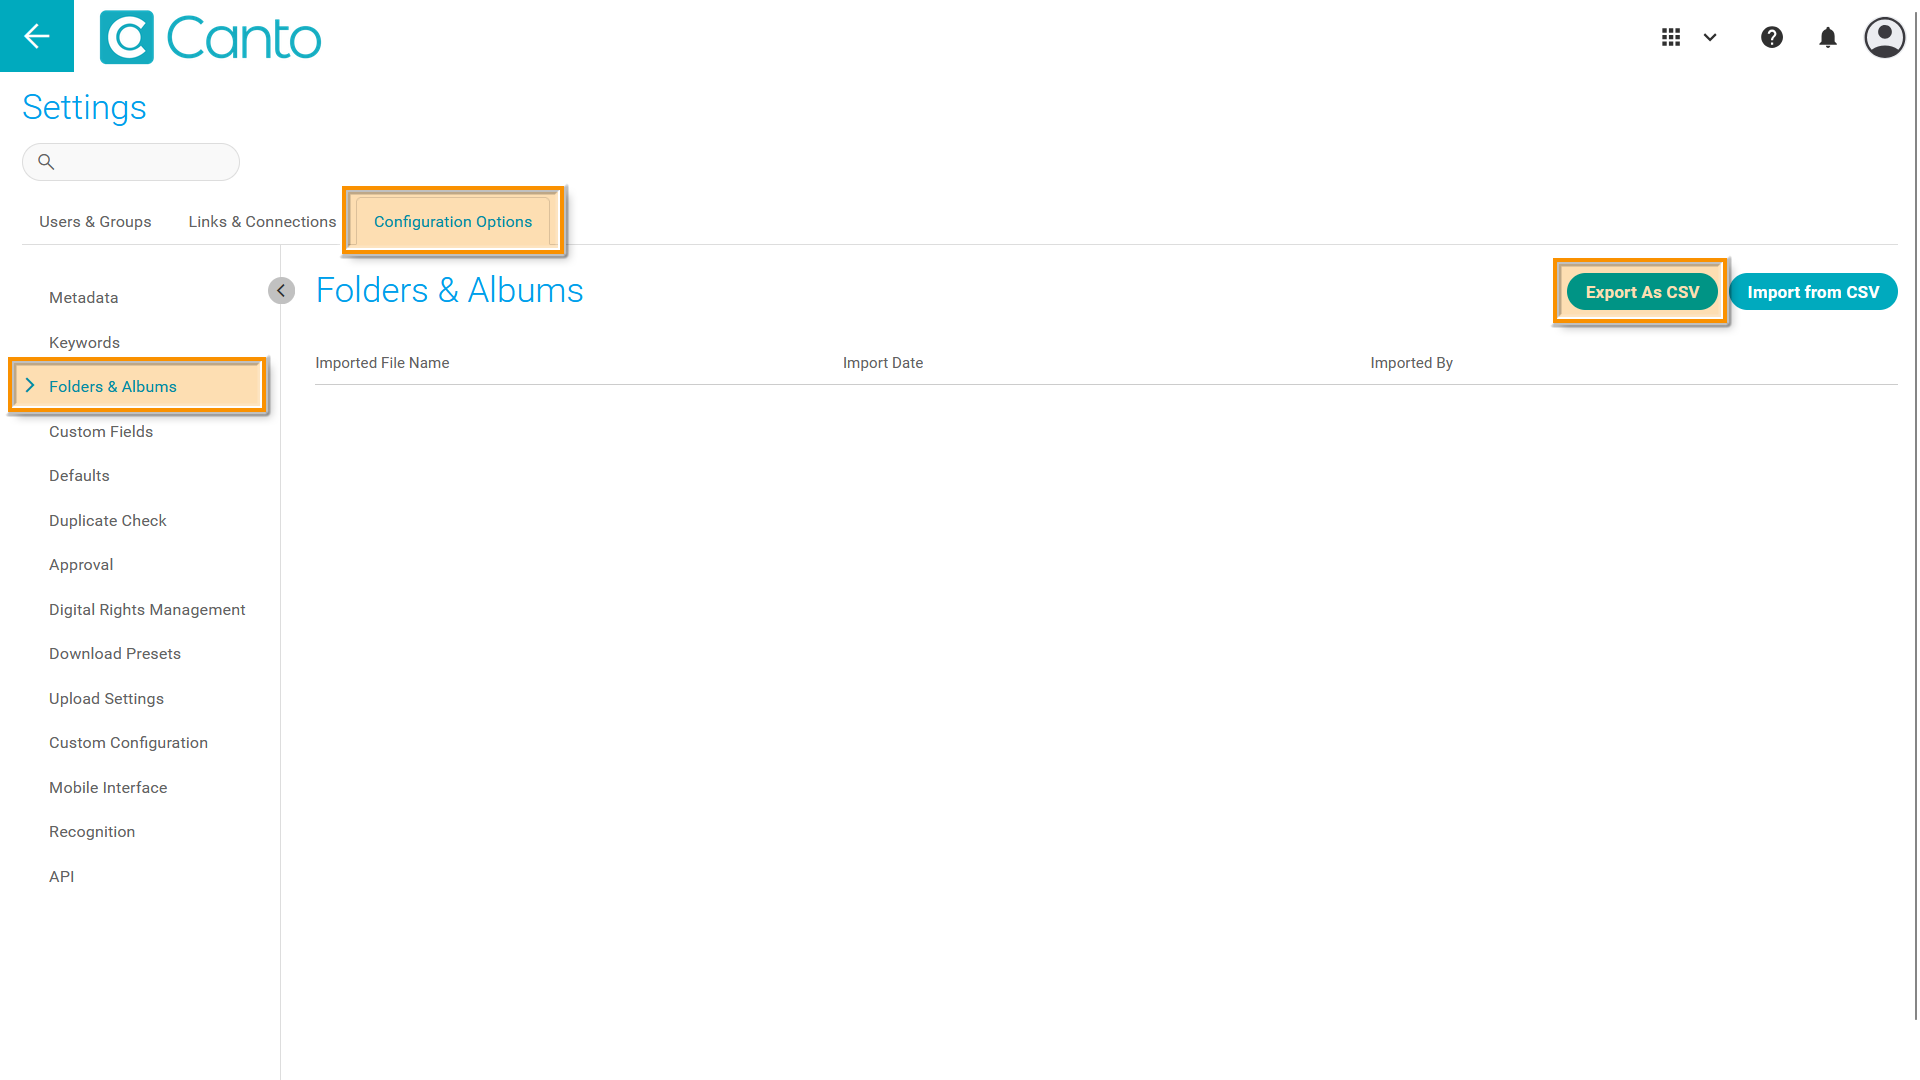Image resolution: width=1920 pixels, height=1080 pixels.
Task: Click the Export As CSV button
Action: [x=1641, y=292]
